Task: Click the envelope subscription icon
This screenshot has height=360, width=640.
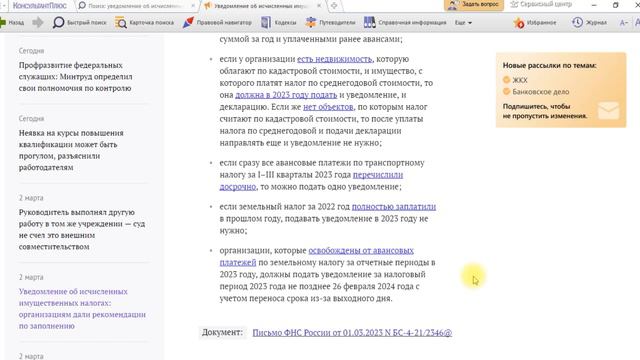Action: tap(608, 111)
